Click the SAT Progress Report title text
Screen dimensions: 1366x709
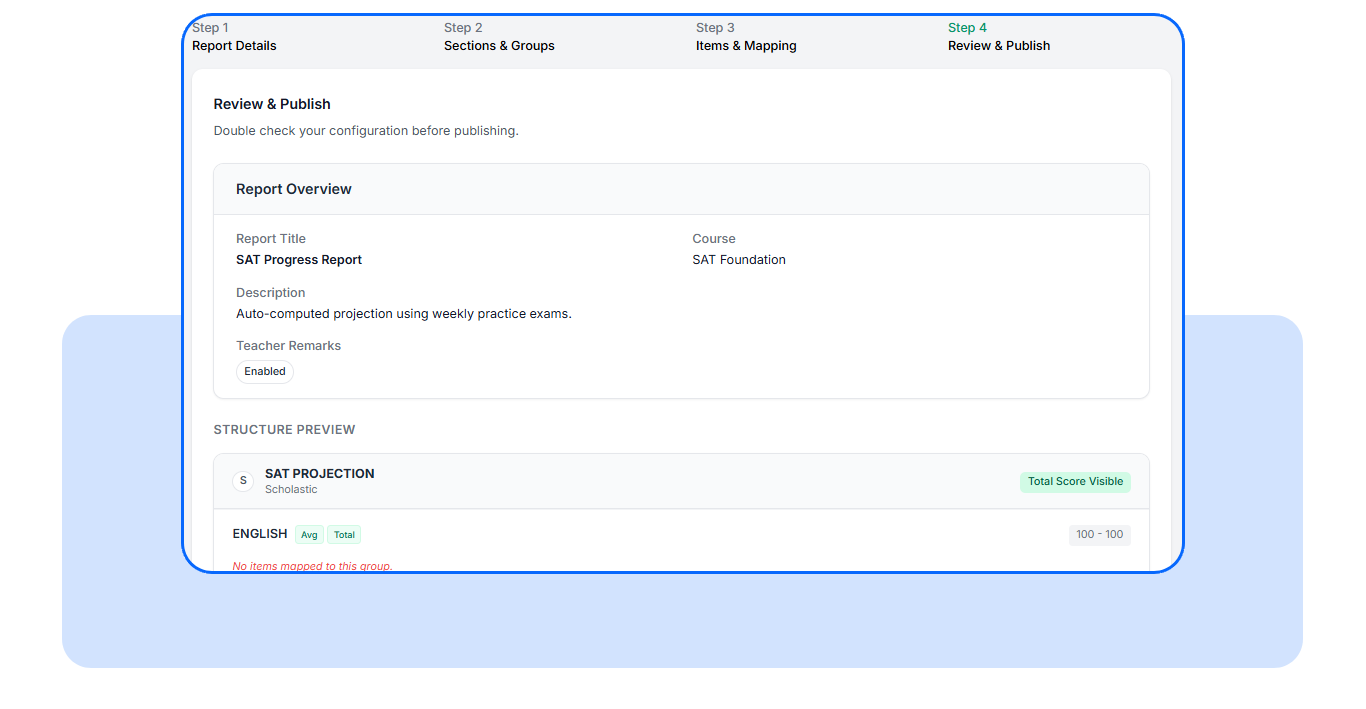tap(299, 260)
